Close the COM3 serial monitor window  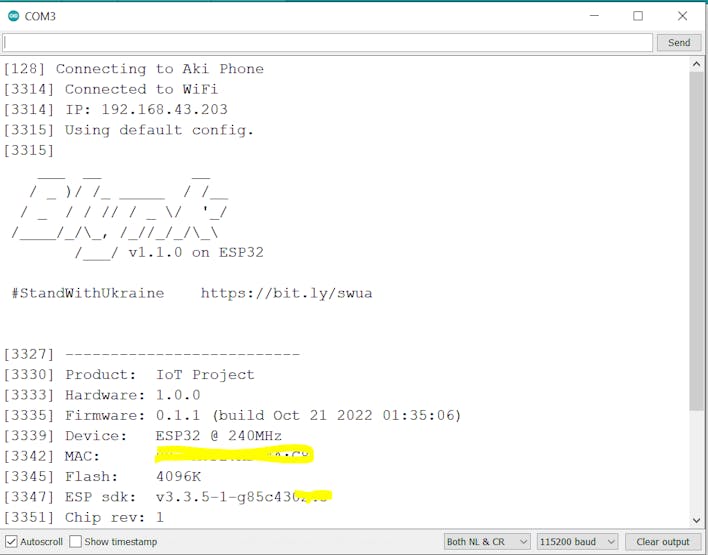[682, 16]
